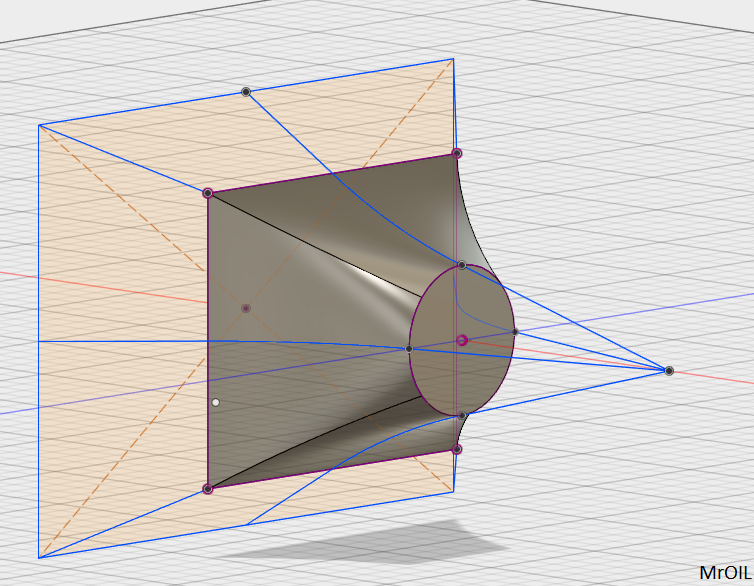Viewport: 754px width, 586px height.
Task: Select the point at bottom of circle profile
Action: point(462,415)
